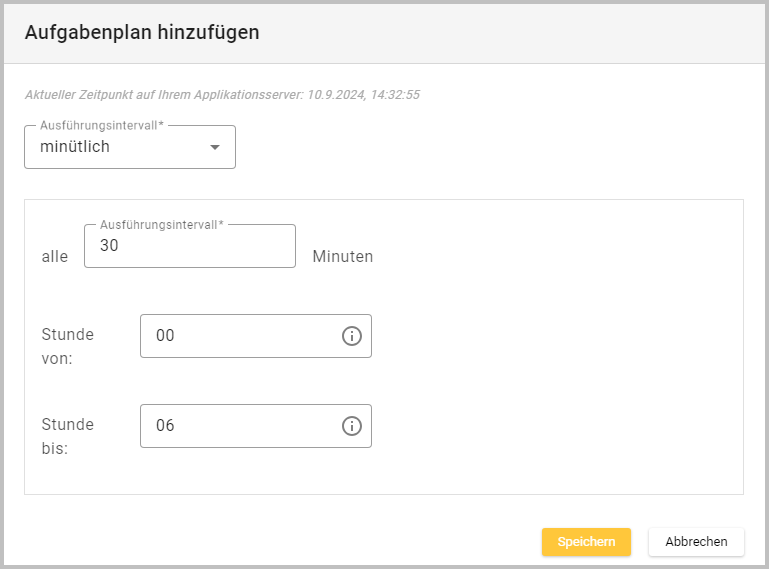
Task: Select the 00 value in Stunde von
Action: (165, 336)
